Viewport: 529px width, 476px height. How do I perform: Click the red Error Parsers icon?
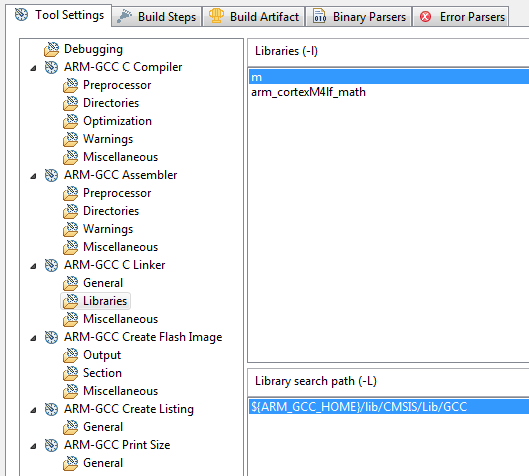[425, 17]
